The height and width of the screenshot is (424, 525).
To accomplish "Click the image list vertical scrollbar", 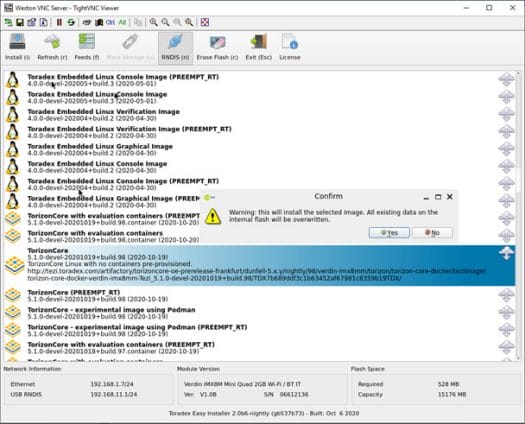I will pos(518,216).
